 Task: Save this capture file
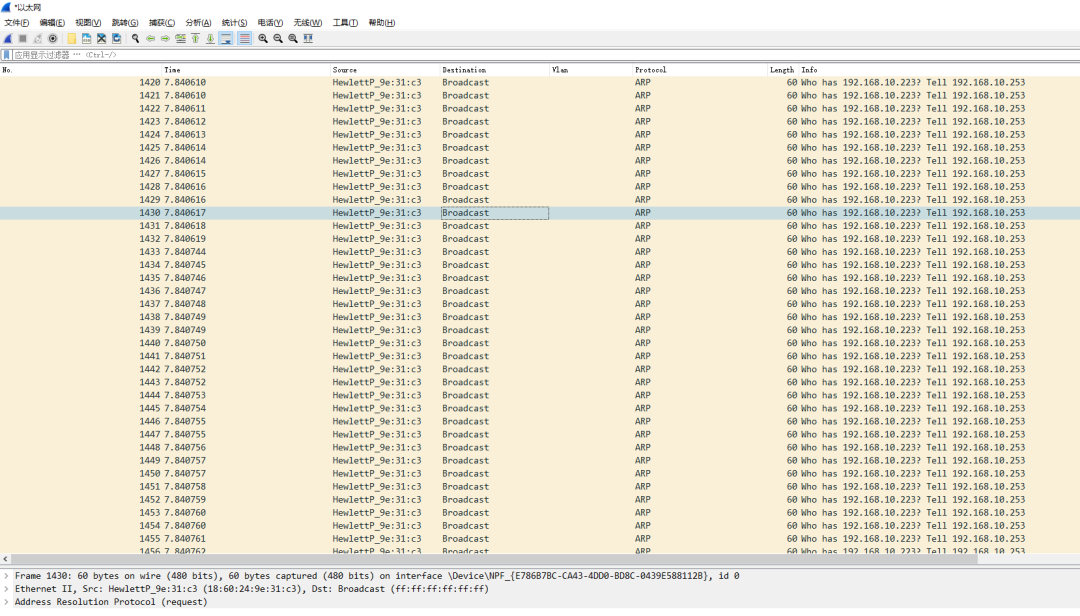87,39
